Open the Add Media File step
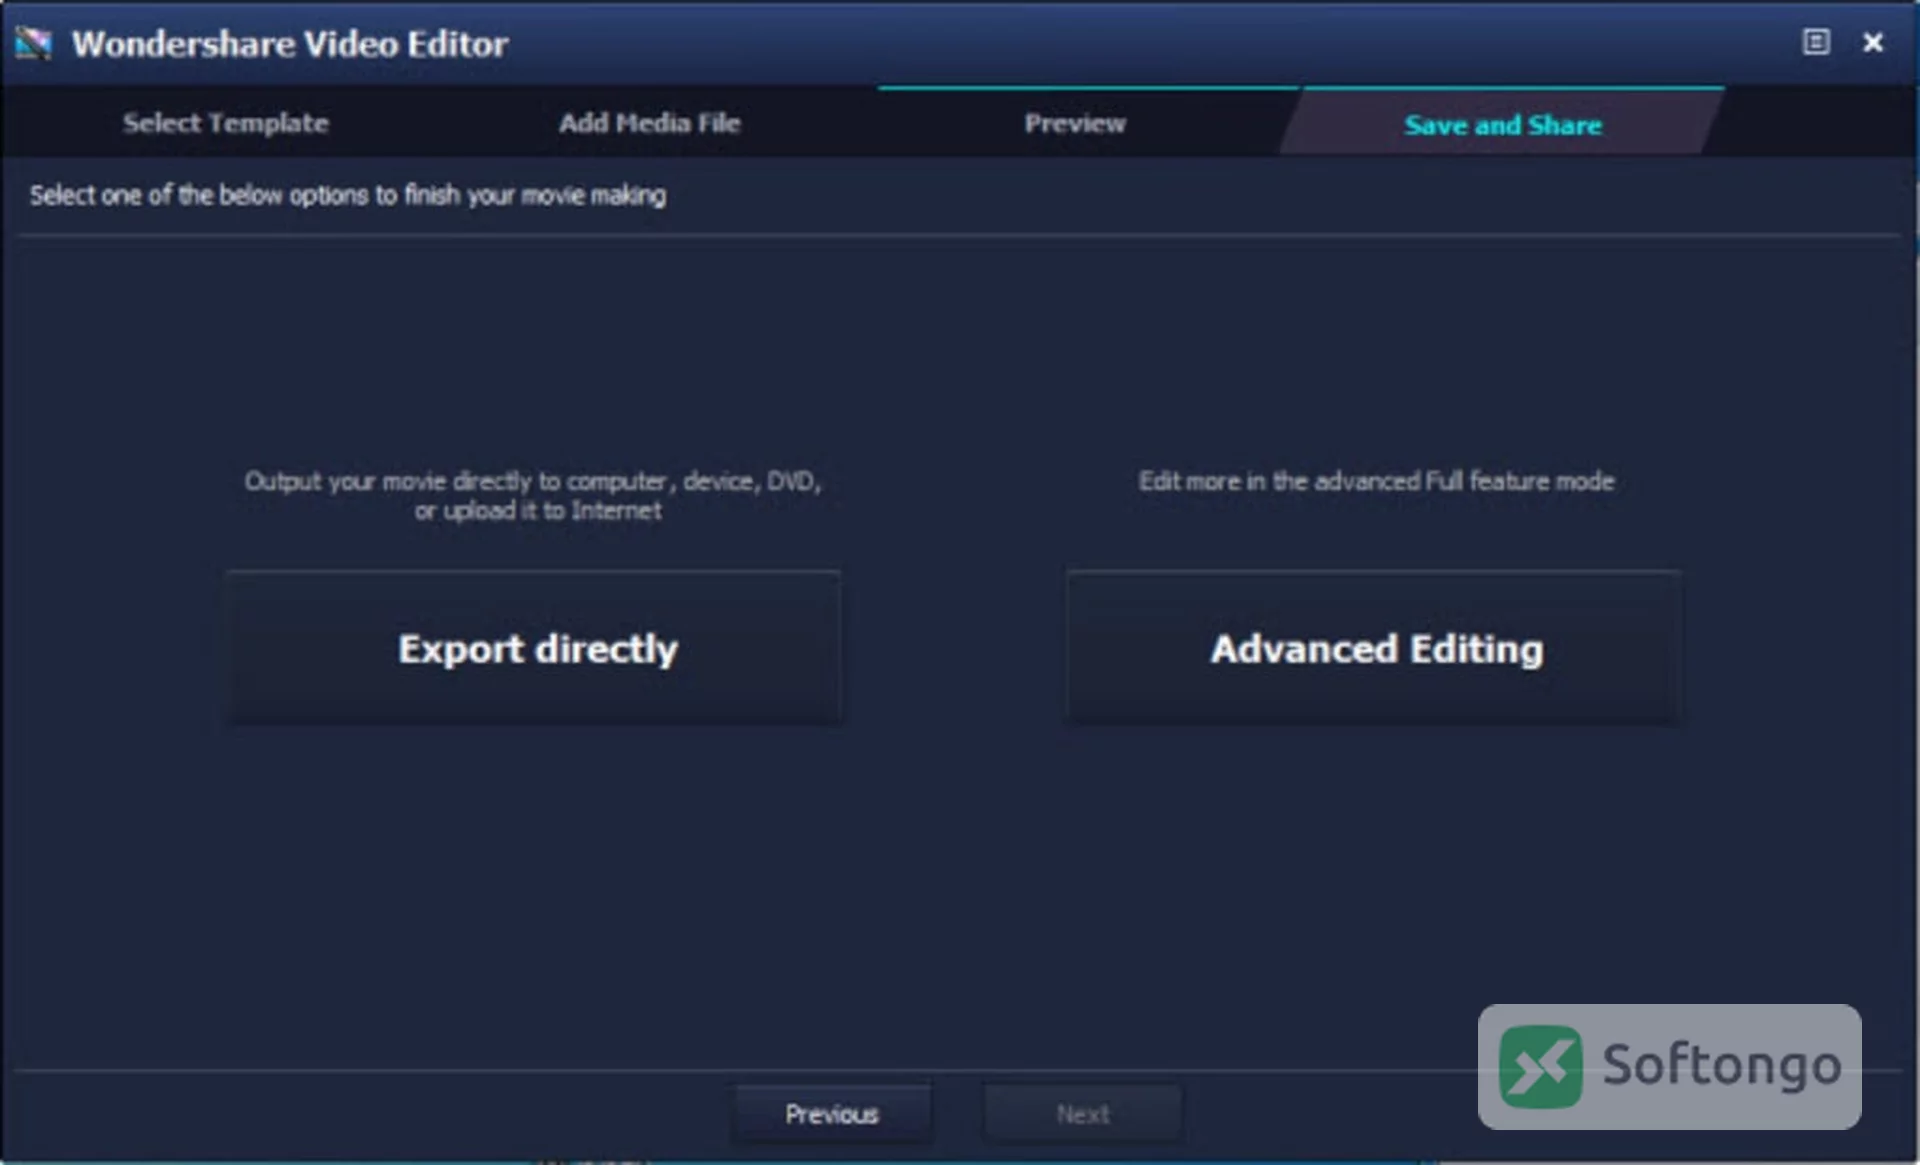The image size is (1920, 1165). (650, 123)
